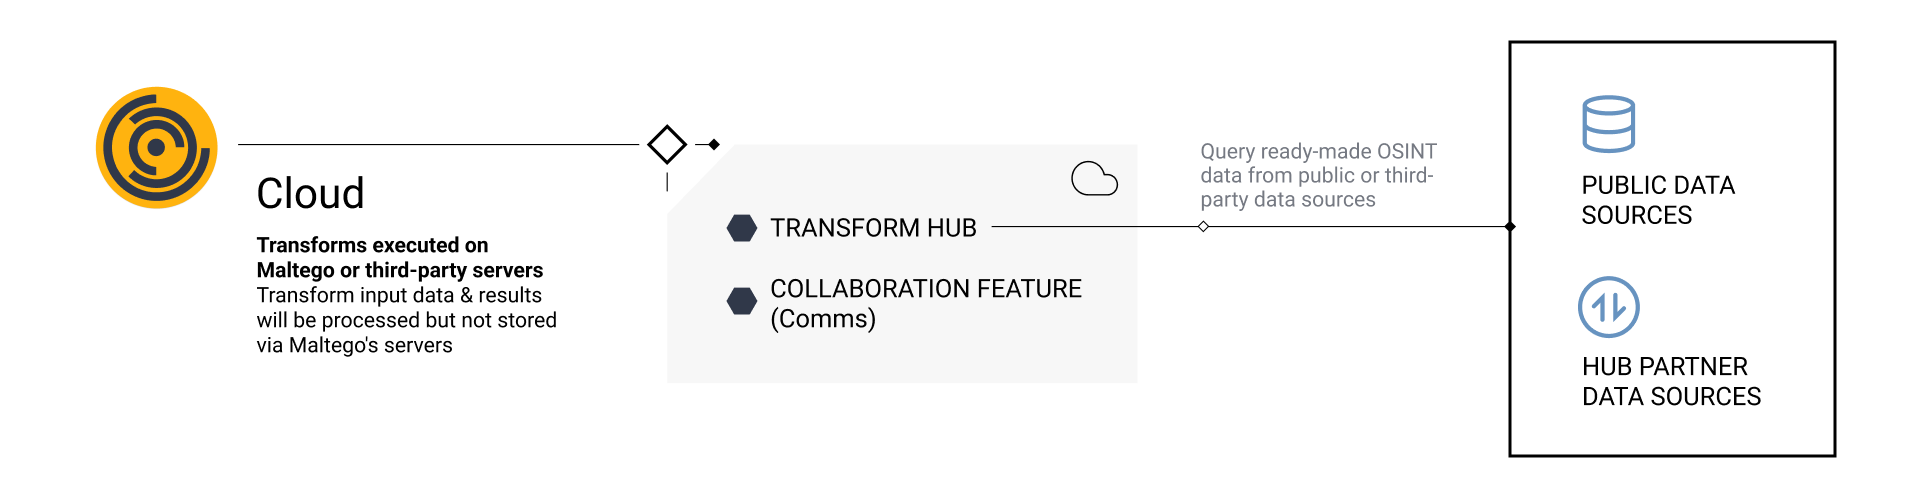Click the small solid black diamond marker
This screenshot has height=491, width=1920.
(x=714, y=145)
